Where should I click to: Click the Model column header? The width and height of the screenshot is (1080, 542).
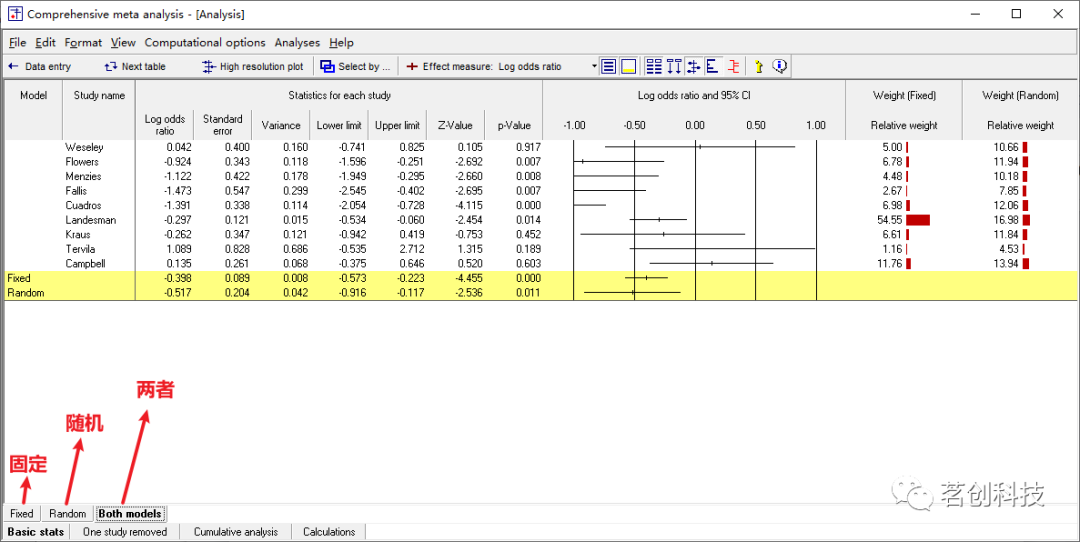(33, 96)
